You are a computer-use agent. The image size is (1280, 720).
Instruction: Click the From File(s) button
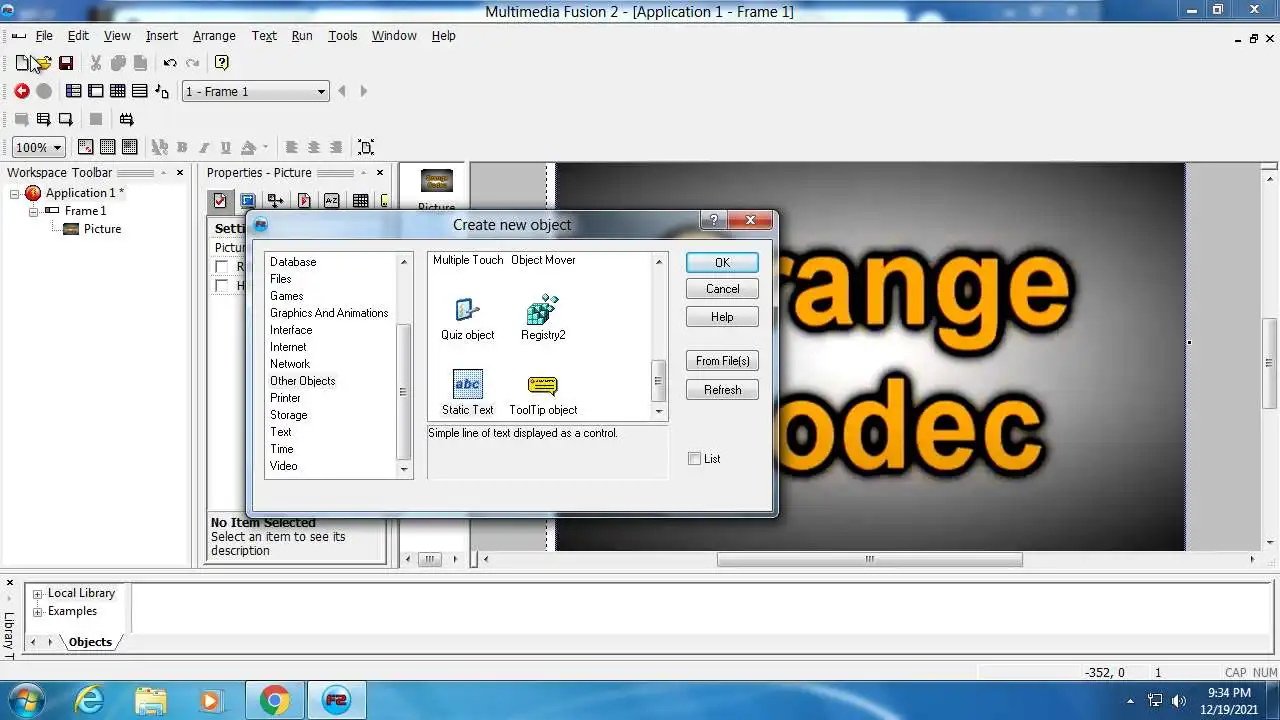722,361
